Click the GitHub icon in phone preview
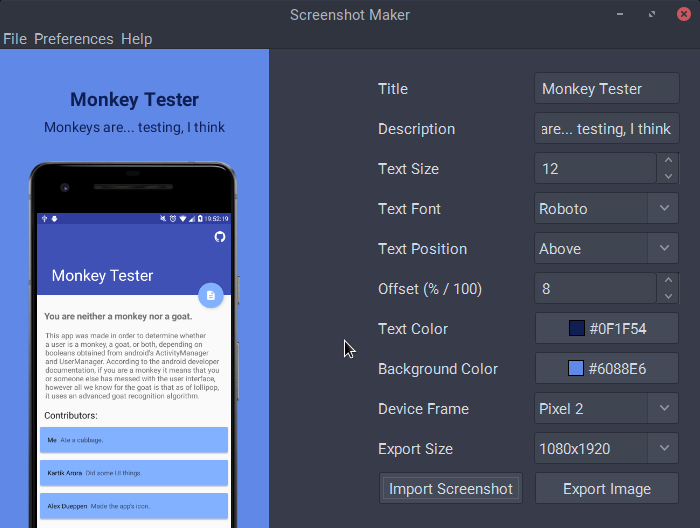The height and width of the screenshot is (528, 700). 220,237
